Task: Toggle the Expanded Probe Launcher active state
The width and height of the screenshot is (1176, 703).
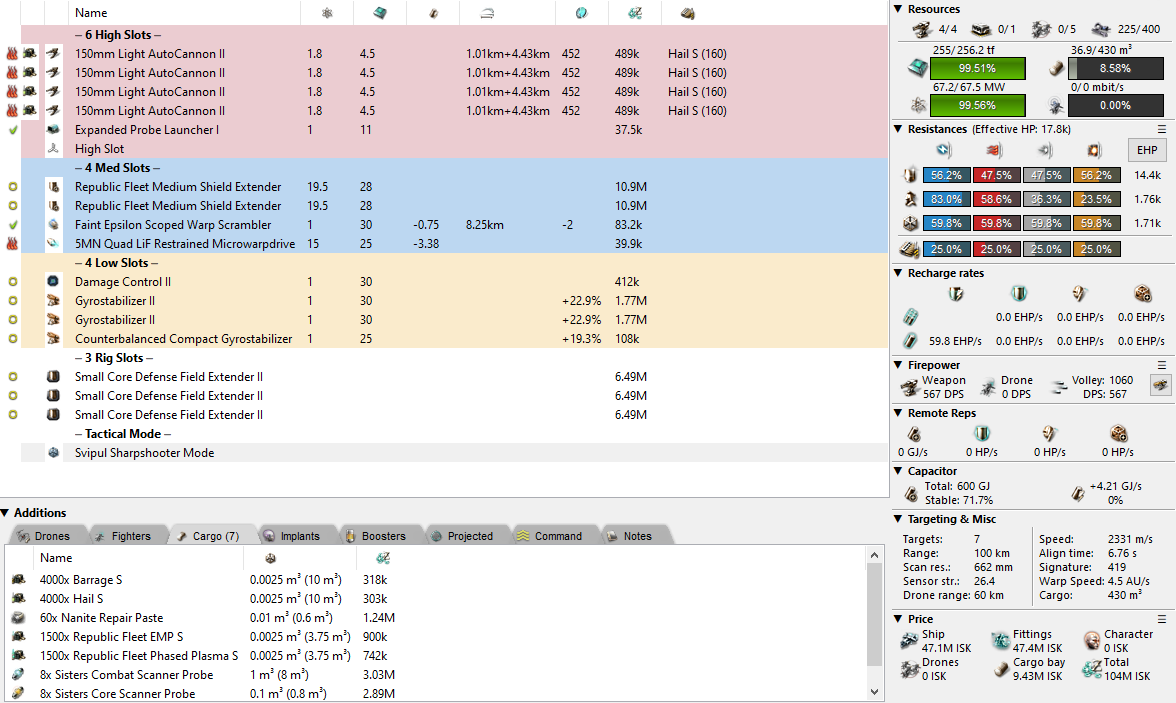Action: 12,130
